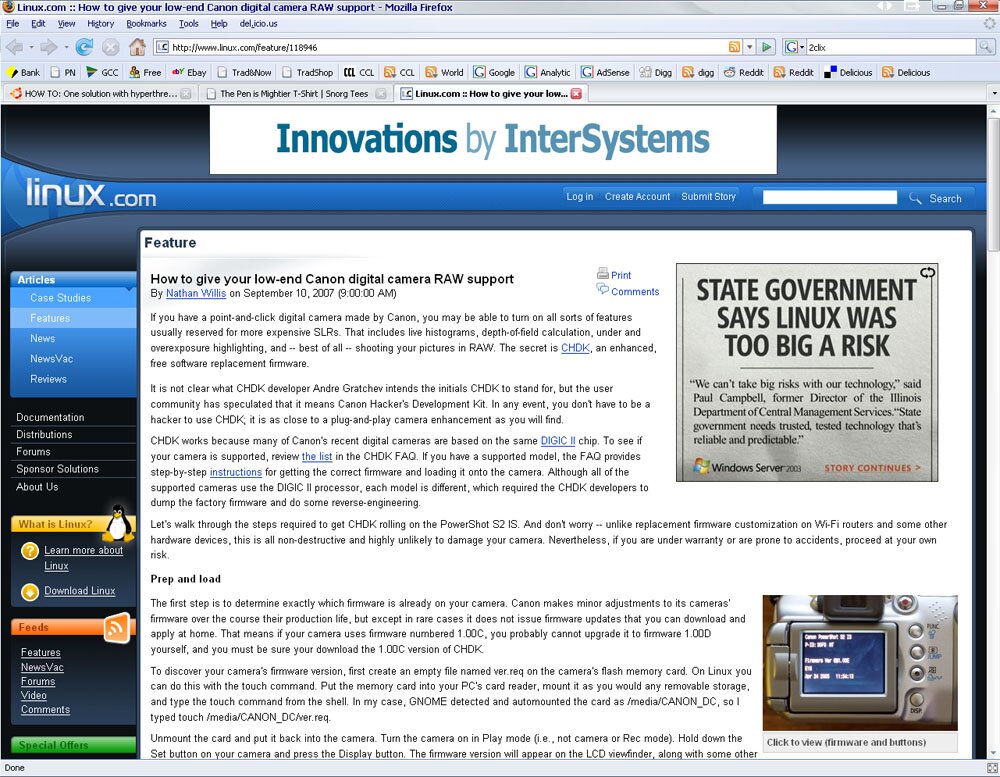Screen dimensions: 1000x777
Task: Open the Tools menu
Action: (189, 24)
